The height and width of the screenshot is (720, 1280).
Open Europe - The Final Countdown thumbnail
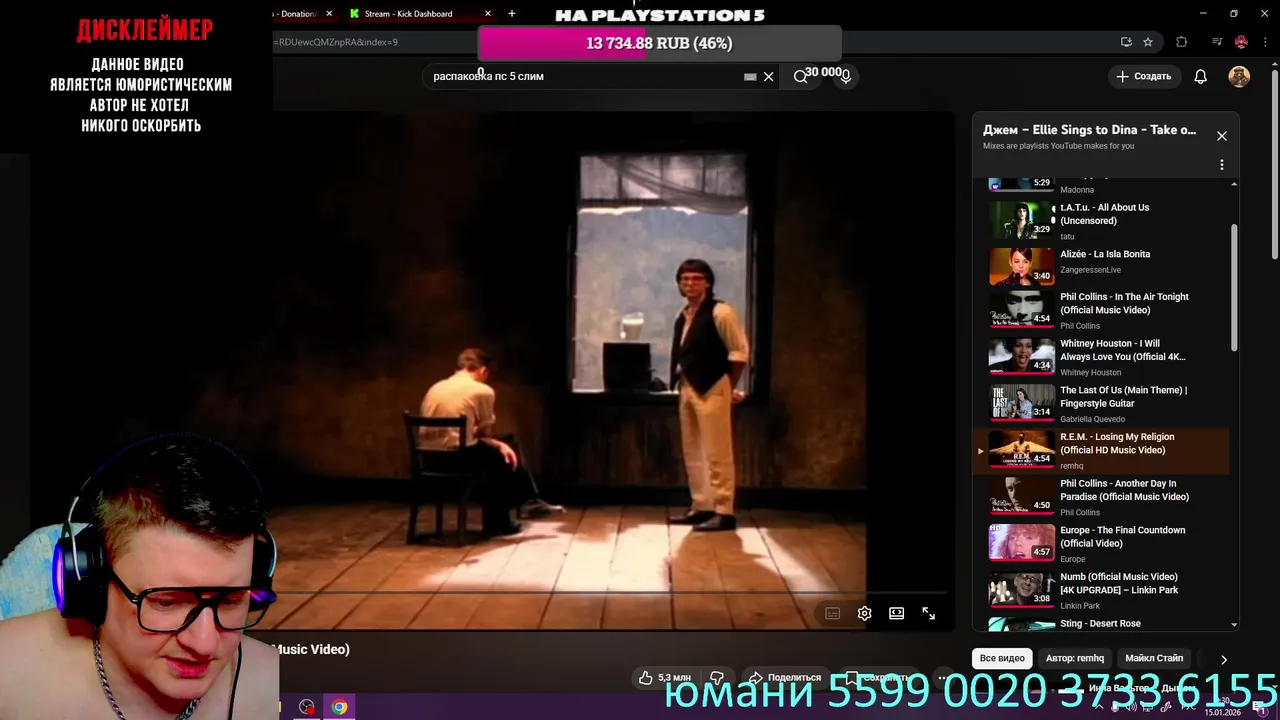1021,542
